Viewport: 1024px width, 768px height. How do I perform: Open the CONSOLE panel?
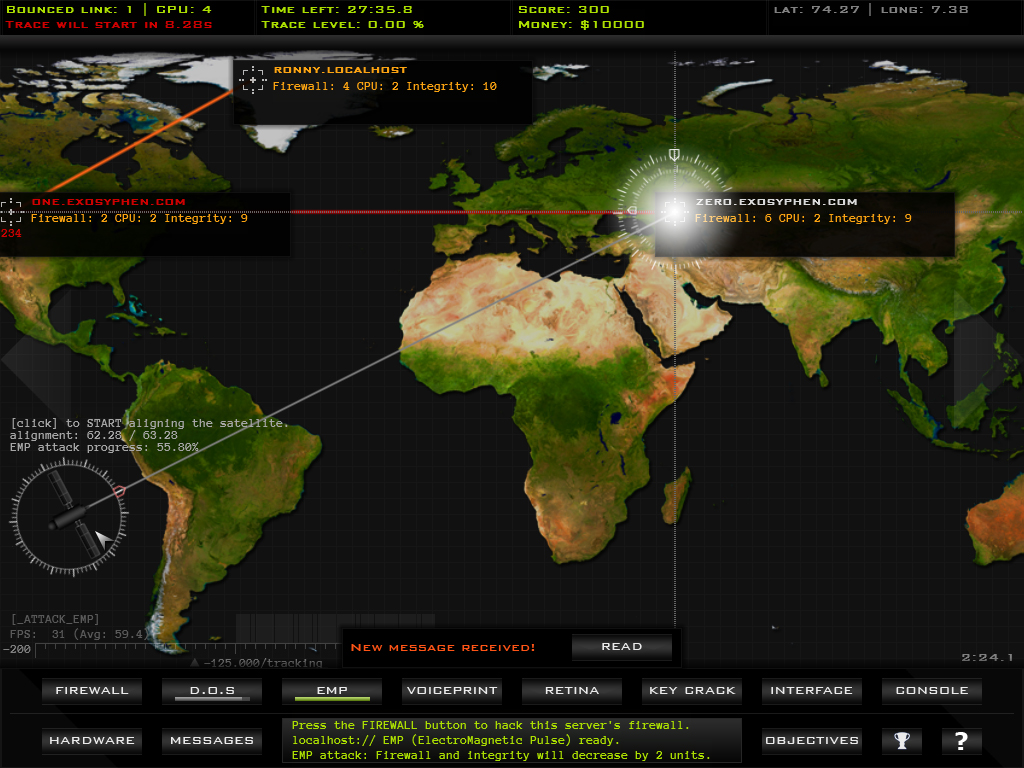[931, 691]
